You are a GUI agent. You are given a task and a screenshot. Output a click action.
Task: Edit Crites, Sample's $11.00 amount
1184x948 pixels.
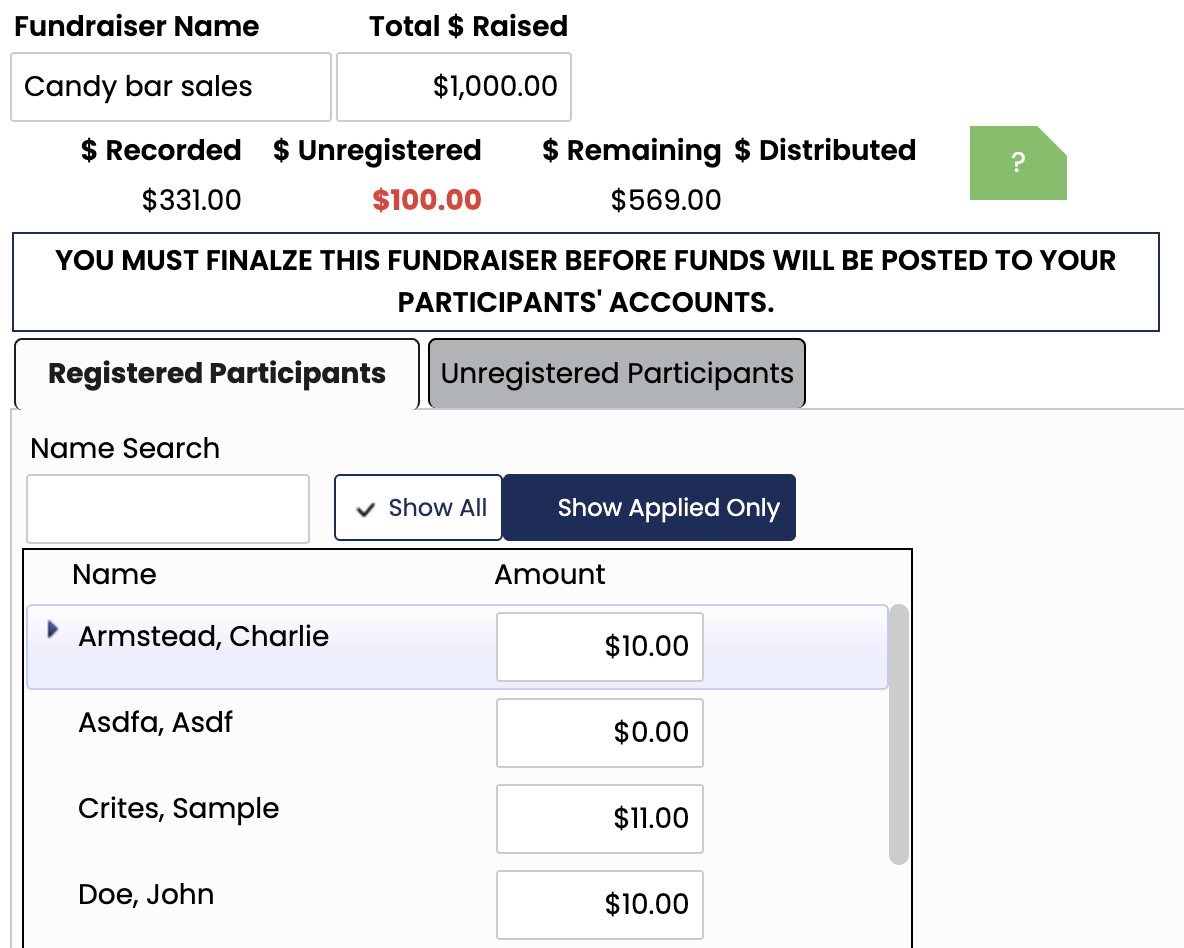pos(599,818)
